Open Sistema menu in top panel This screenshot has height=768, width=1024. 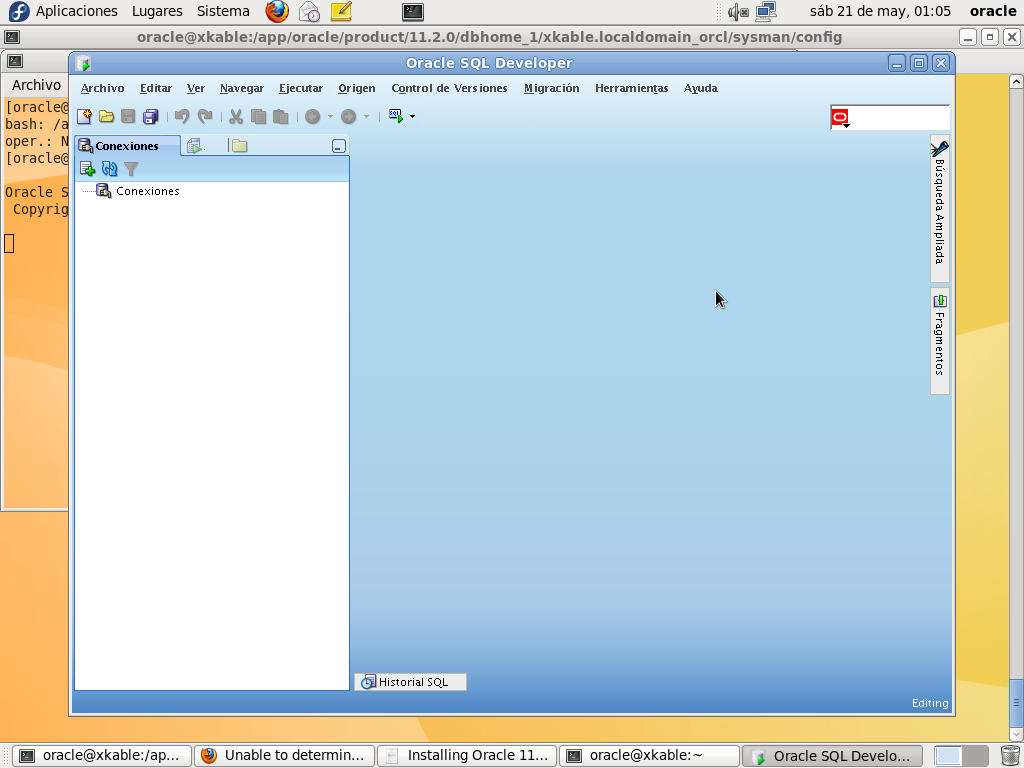pyautogui.click(x=223, y=11)
